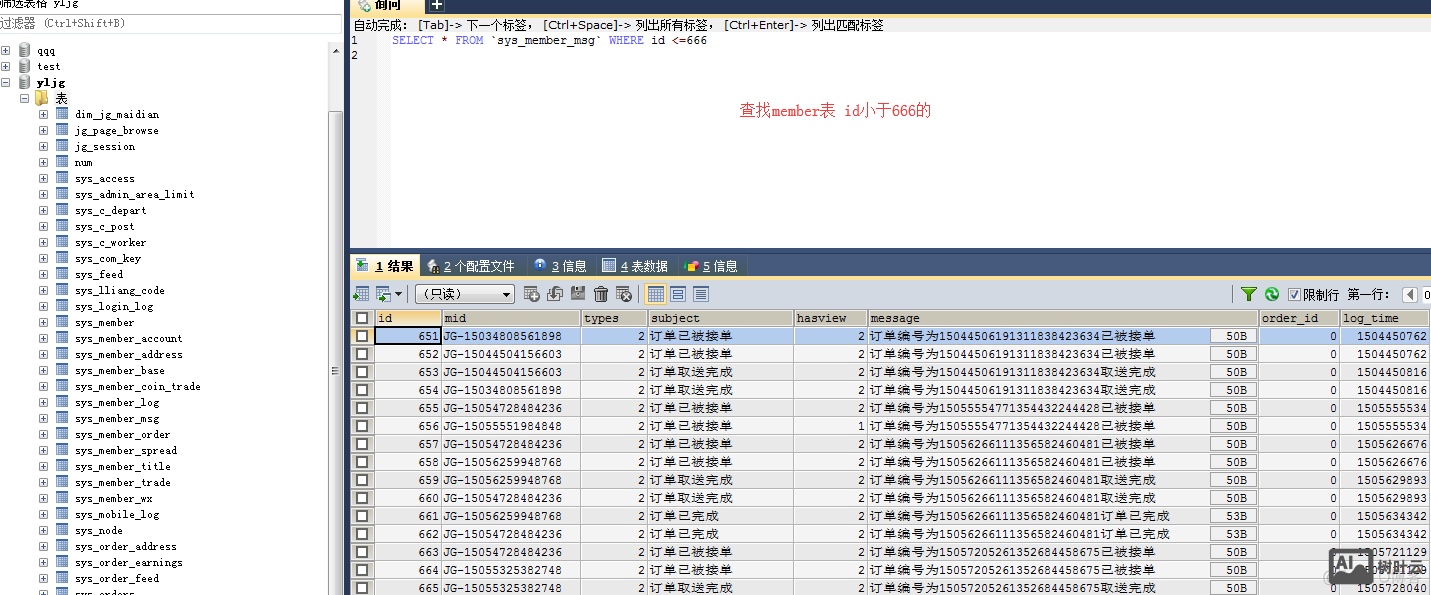Image resolution: width=1431 pixels, height=595 pixels.
Task: Check the row checkbox for id 651
Action: point(362,335)
